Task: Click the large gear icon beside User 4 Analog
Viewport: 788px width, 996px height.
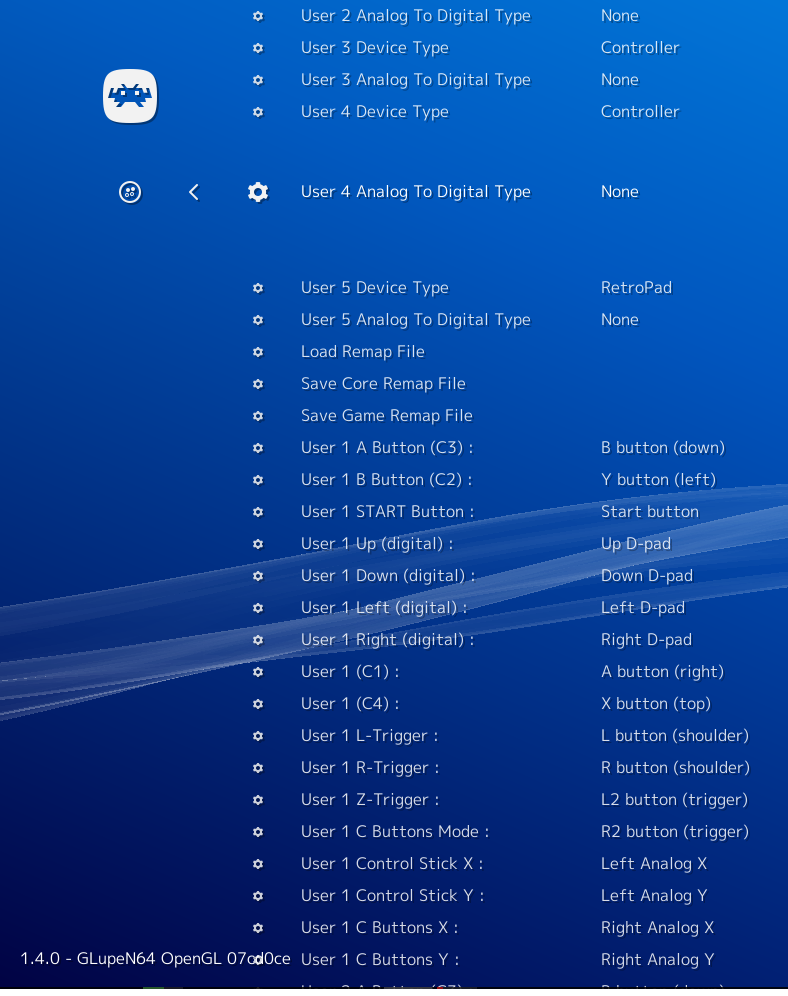Action: 258,192
